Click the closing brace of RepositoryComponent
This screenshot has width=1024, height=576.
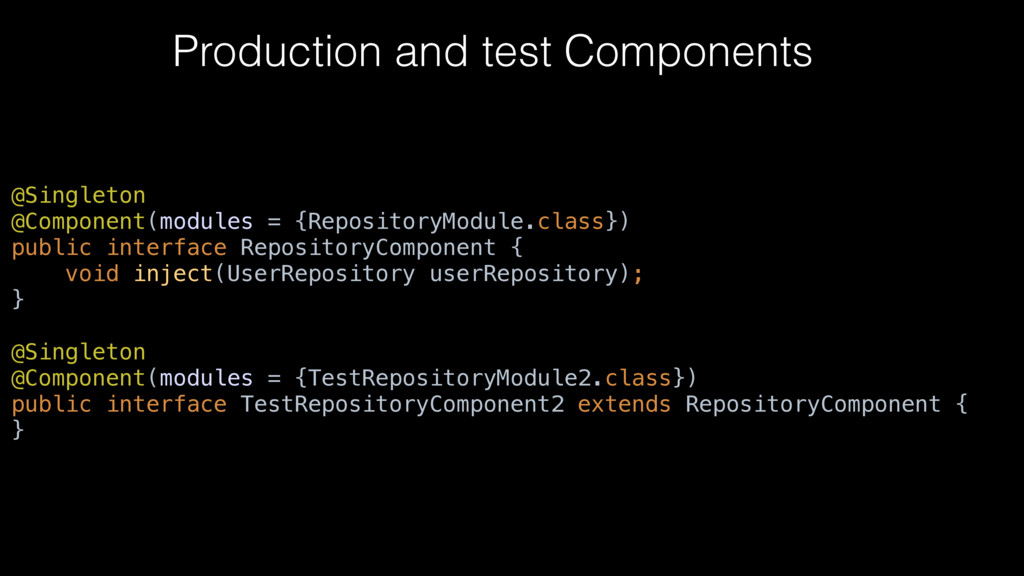pyautogui.click(x=18, y=299)
